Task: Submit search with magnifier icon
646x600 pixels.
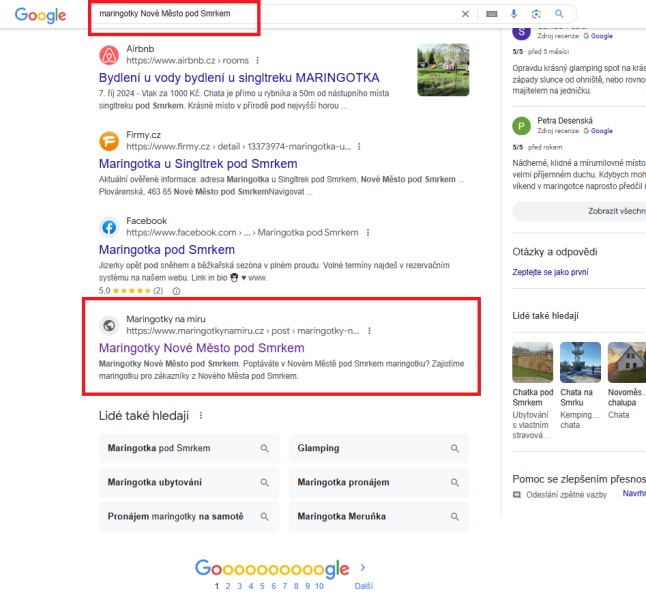Action: click(559, 14)
